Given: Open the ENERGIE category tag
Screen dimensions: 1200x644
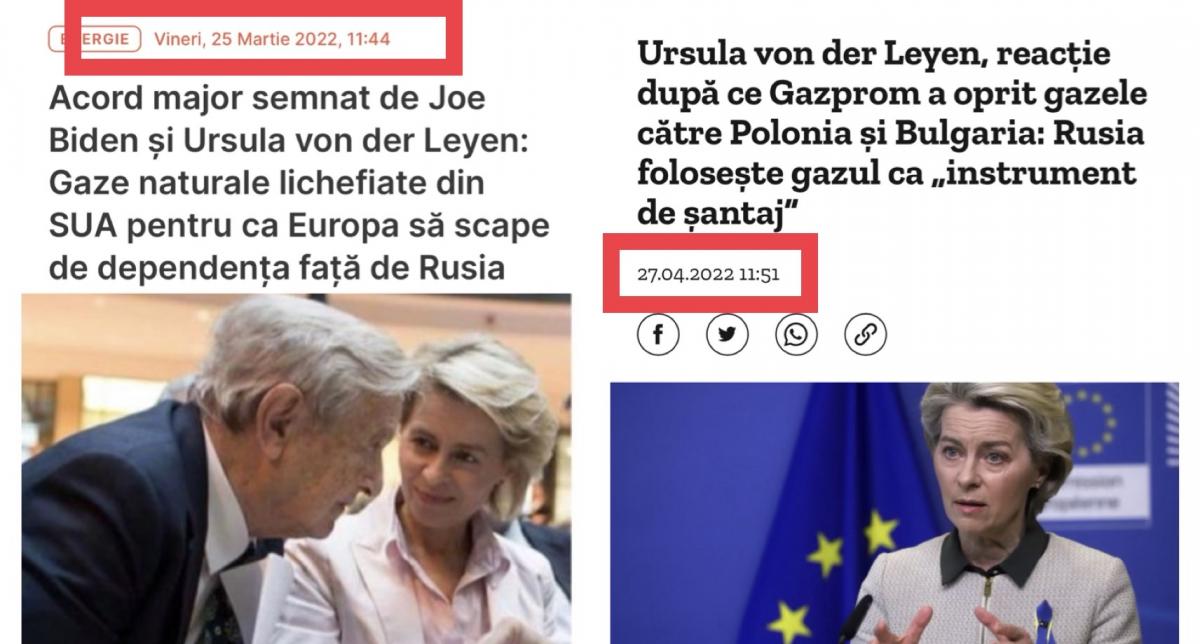Looking at the screenshot, I should [x=93, y=39].
